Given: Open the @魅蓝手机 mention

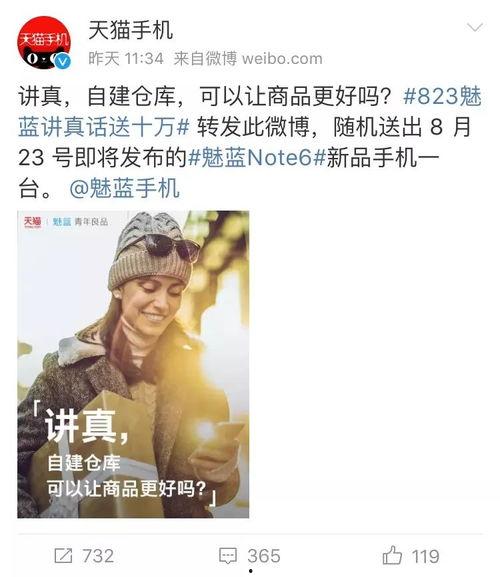Looking at the screenshot, I should [124, 188].
